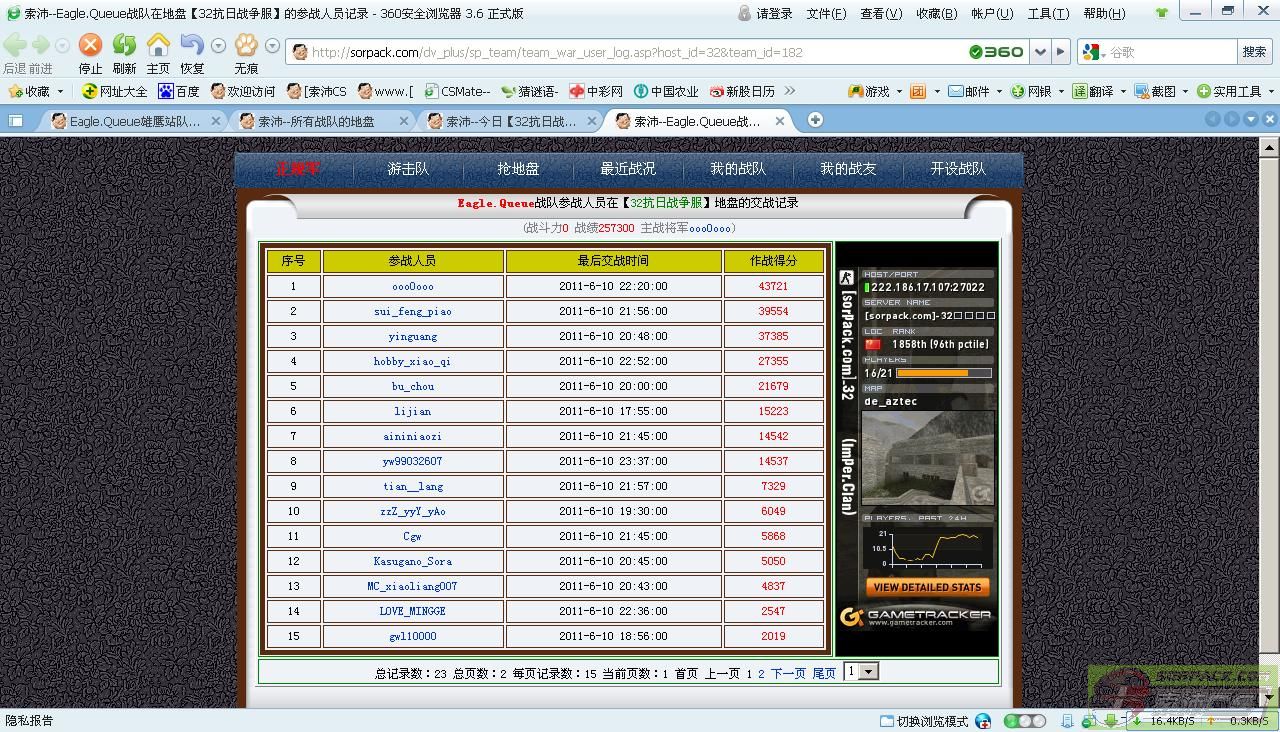This screenshot has width=1280, height=732.
Task: Open the sui_feng_piao player link
Action: pos(412,312)
